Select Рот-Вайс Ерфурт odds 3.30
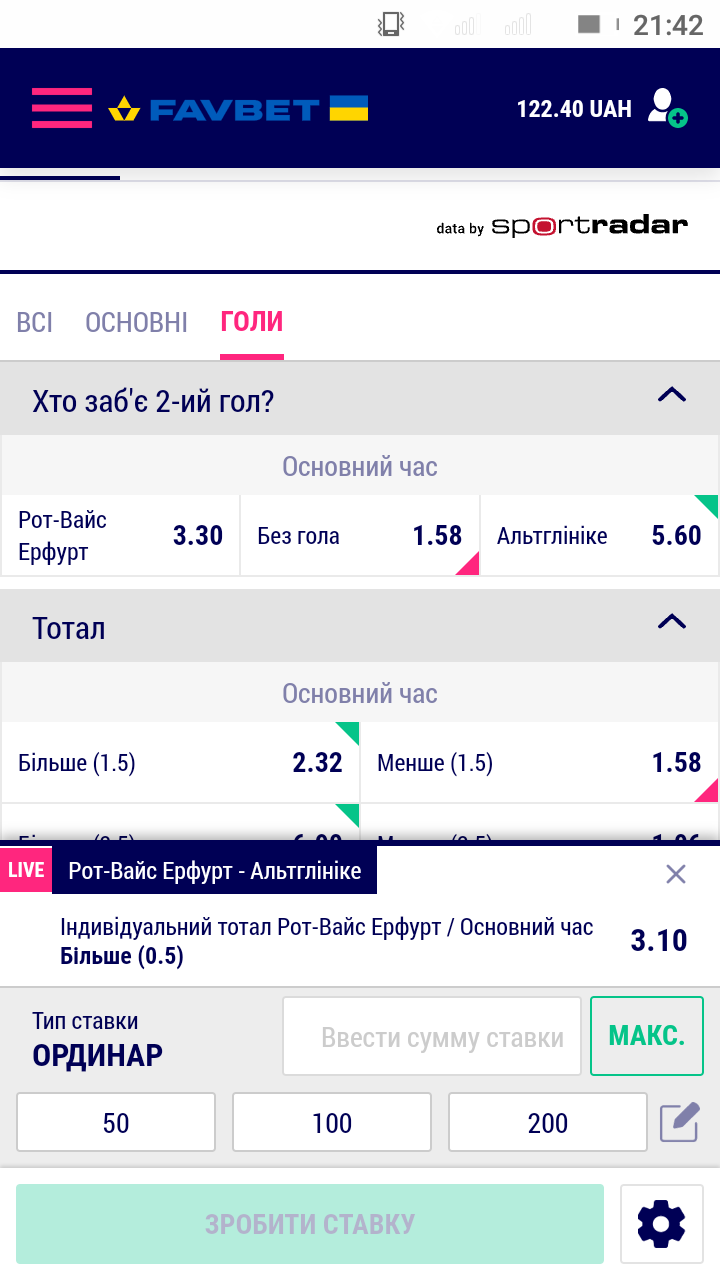This screenshot has width=720, height=1280. pyautogui.click(x=121, y=536)
